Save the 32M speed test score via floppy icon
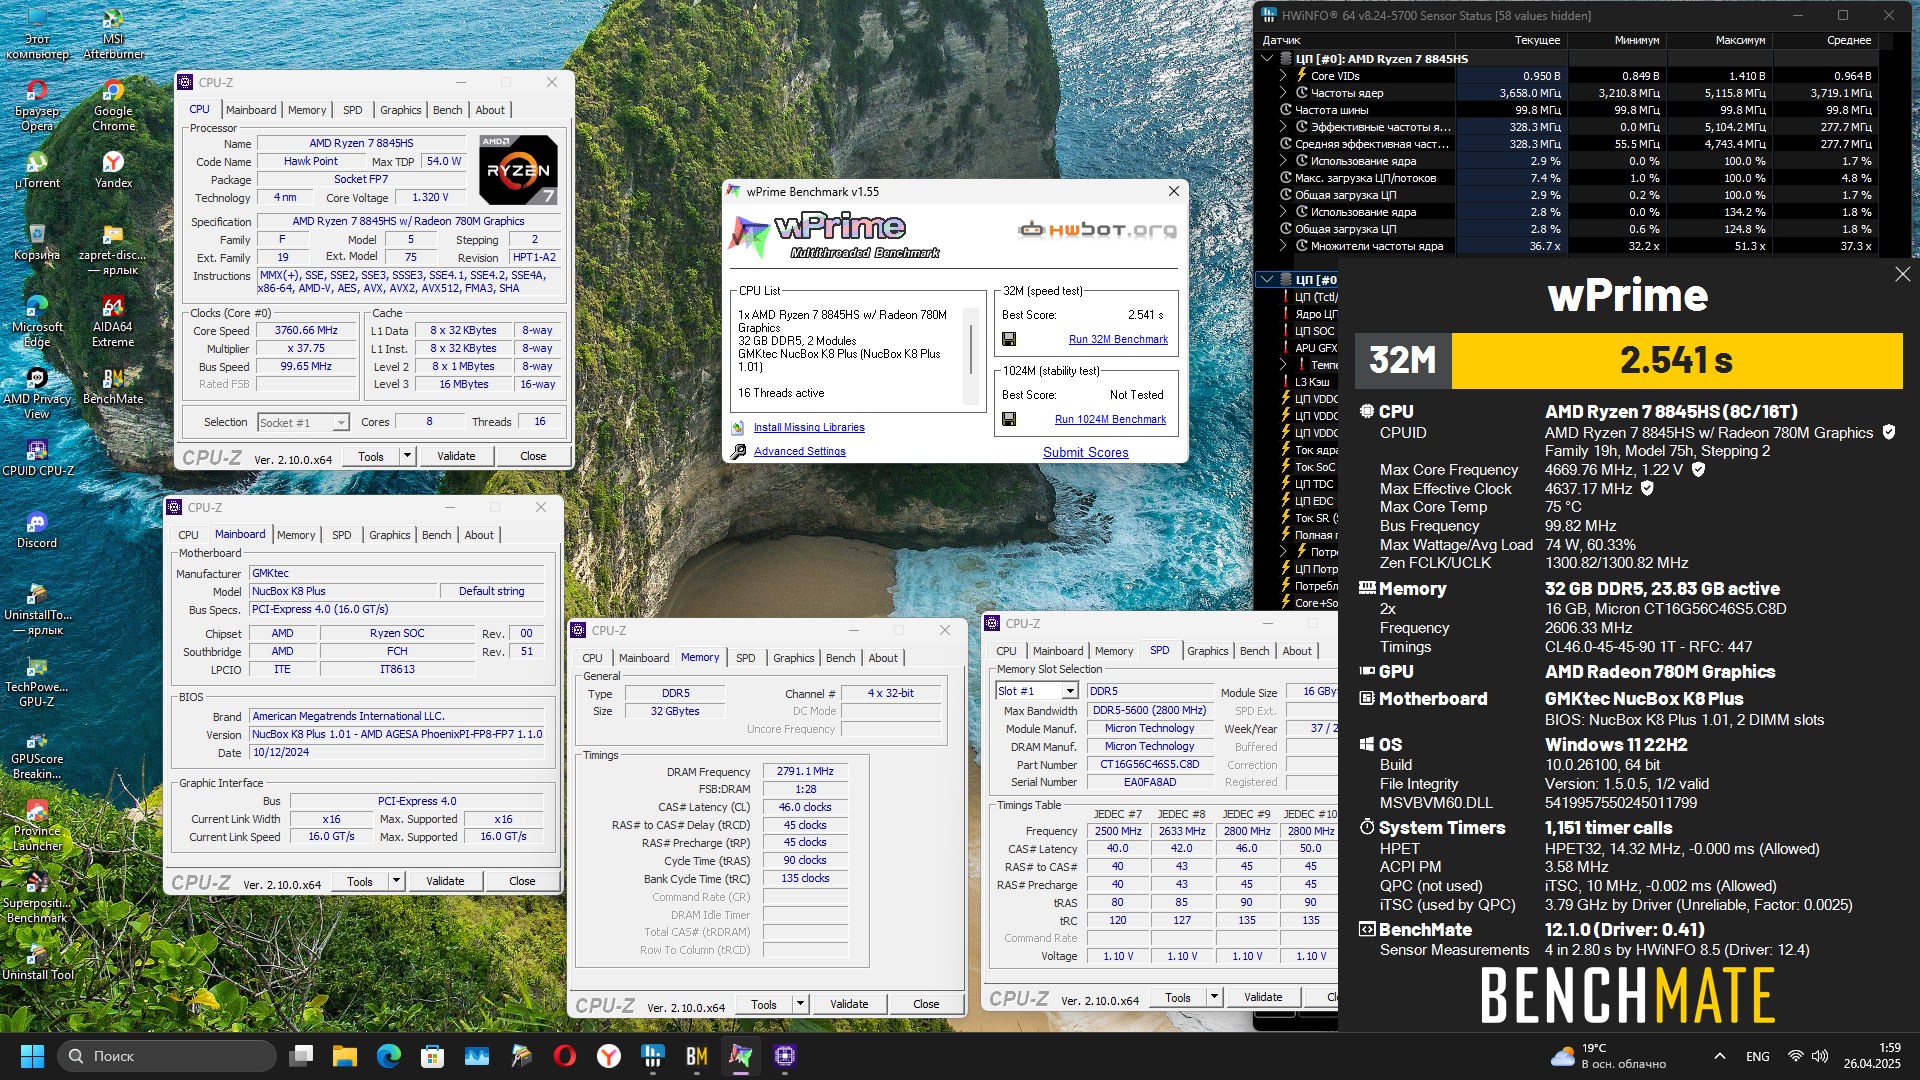This screenshot has width=1920, height=1080. pyautogui.click(x=1009, y=340)
